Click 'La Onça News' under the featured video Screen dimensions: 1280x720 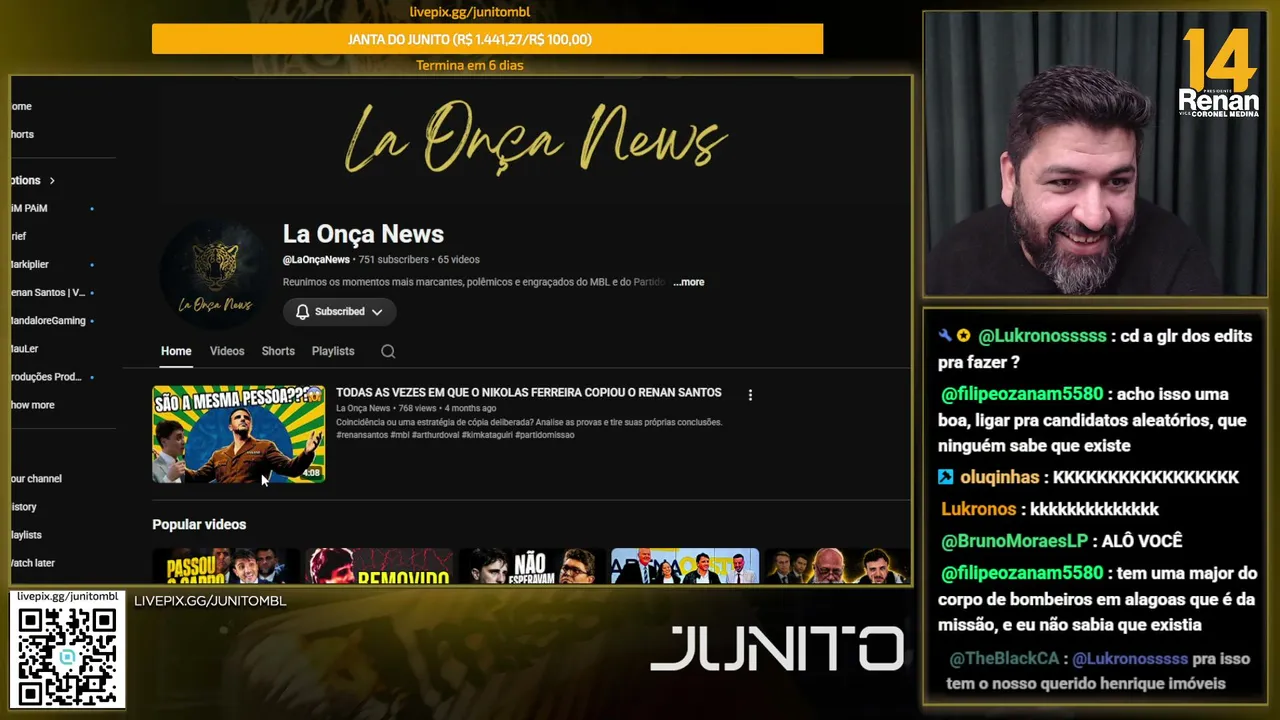pos(363,408)
